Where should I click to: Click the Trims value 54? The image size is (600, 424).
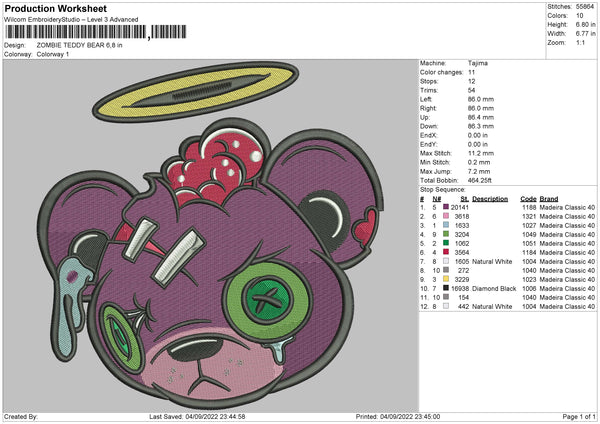coord(471,90)
